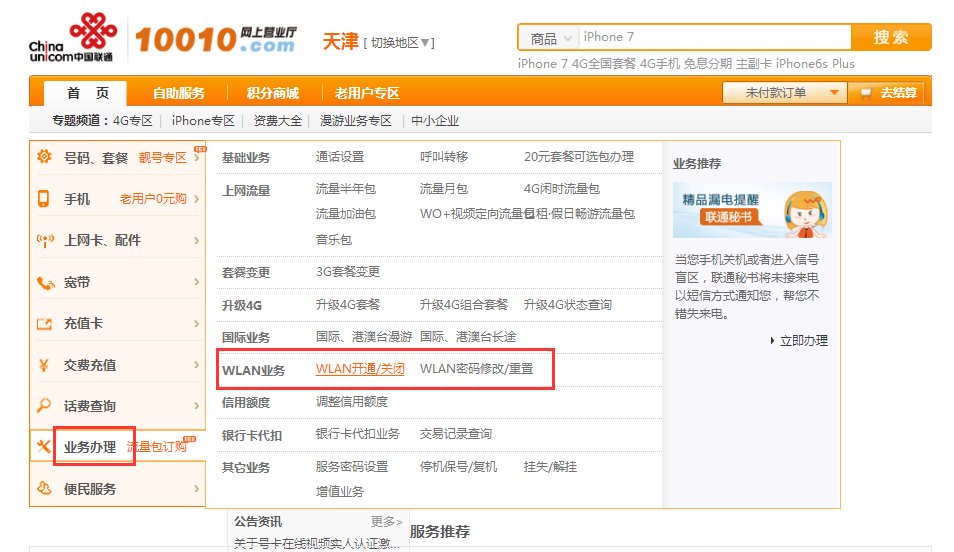954x552 pixels.
Task: Open the 呼叫转移 link
Action: coord(444,156)
